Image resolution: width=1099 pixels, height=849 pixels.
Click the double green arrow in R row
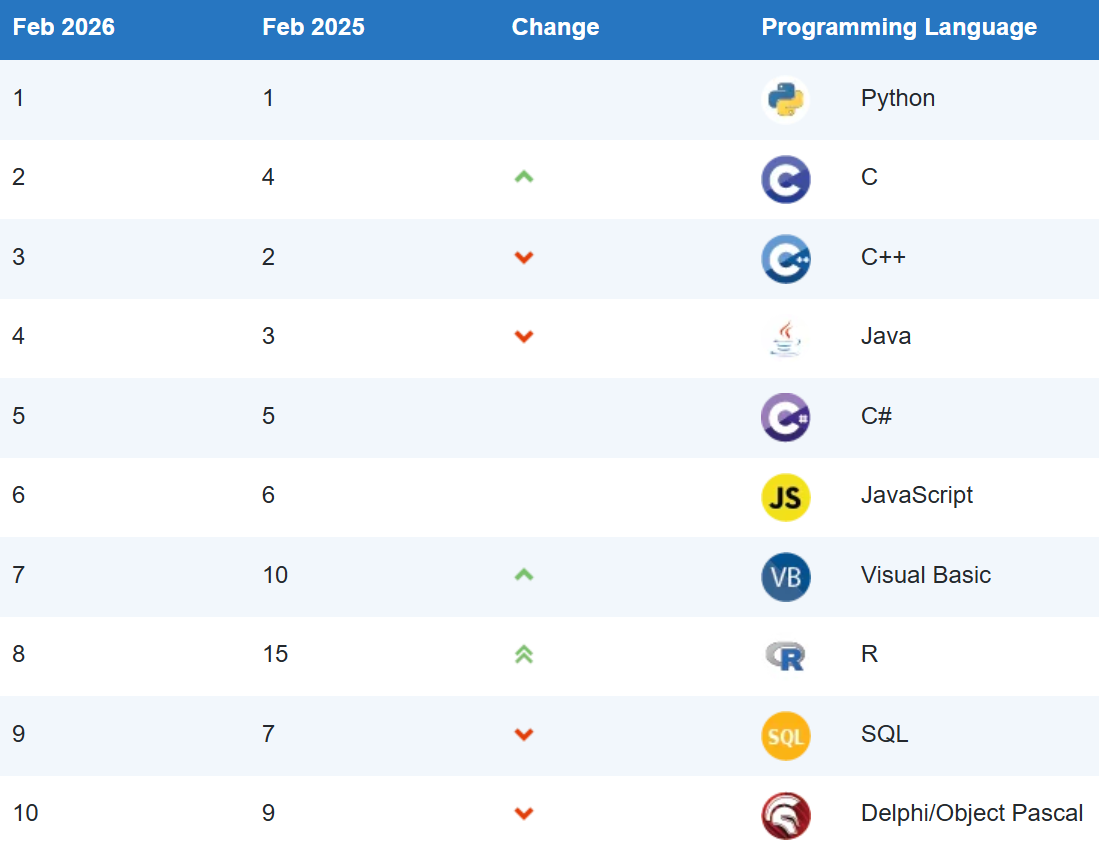524,654
